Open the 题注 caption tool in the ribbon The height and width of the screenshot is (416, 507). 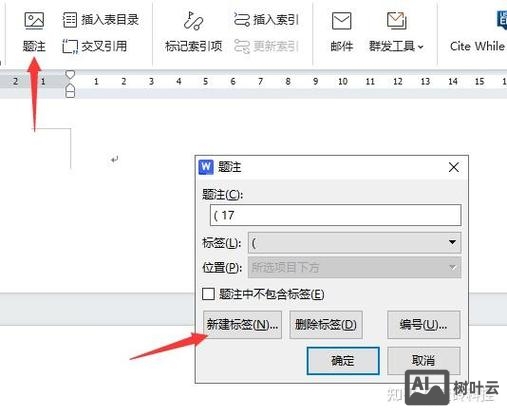[x=34, y=32]
